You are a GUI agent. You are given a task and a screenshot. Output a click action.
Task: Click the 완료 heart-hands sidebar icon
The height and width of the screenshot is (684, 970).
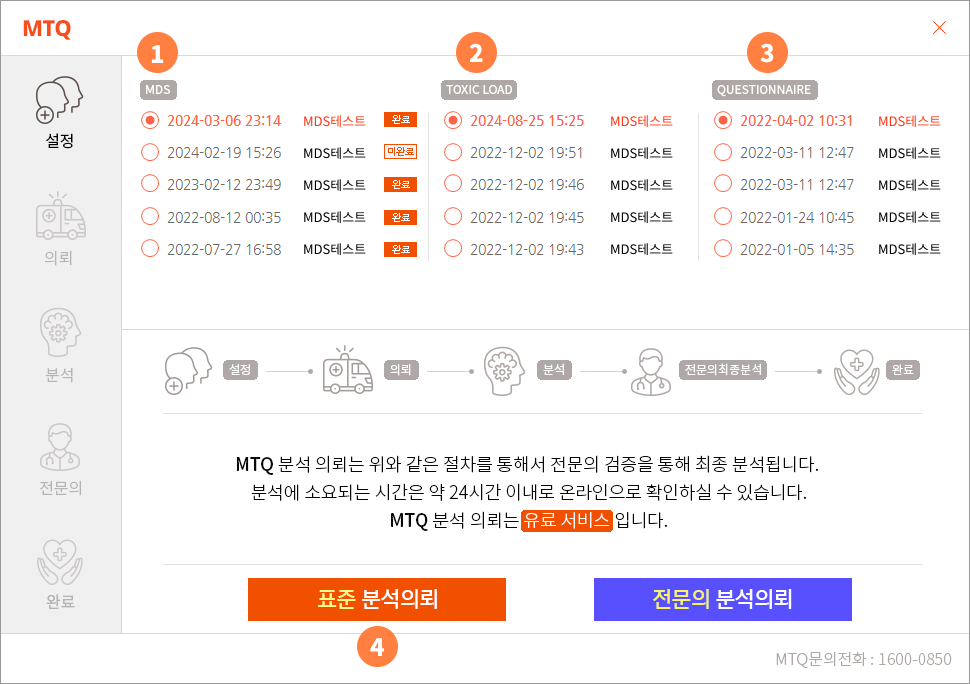[60, 561]
